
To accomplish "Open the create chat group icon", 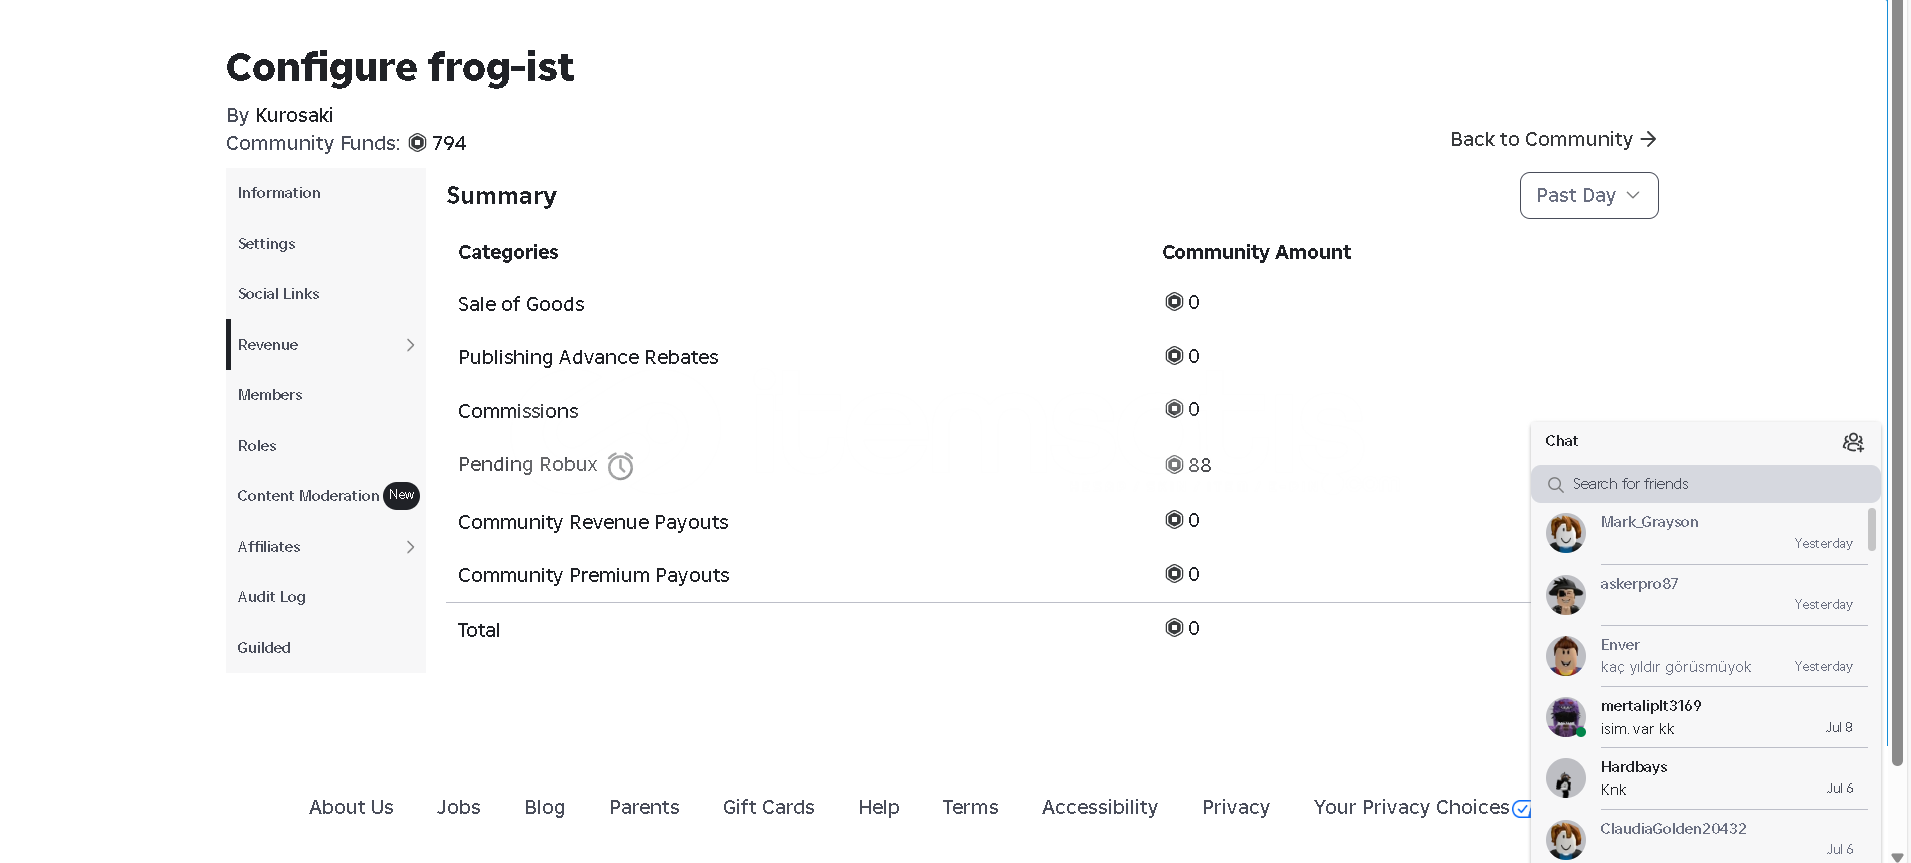I will tap(1853, 442).
